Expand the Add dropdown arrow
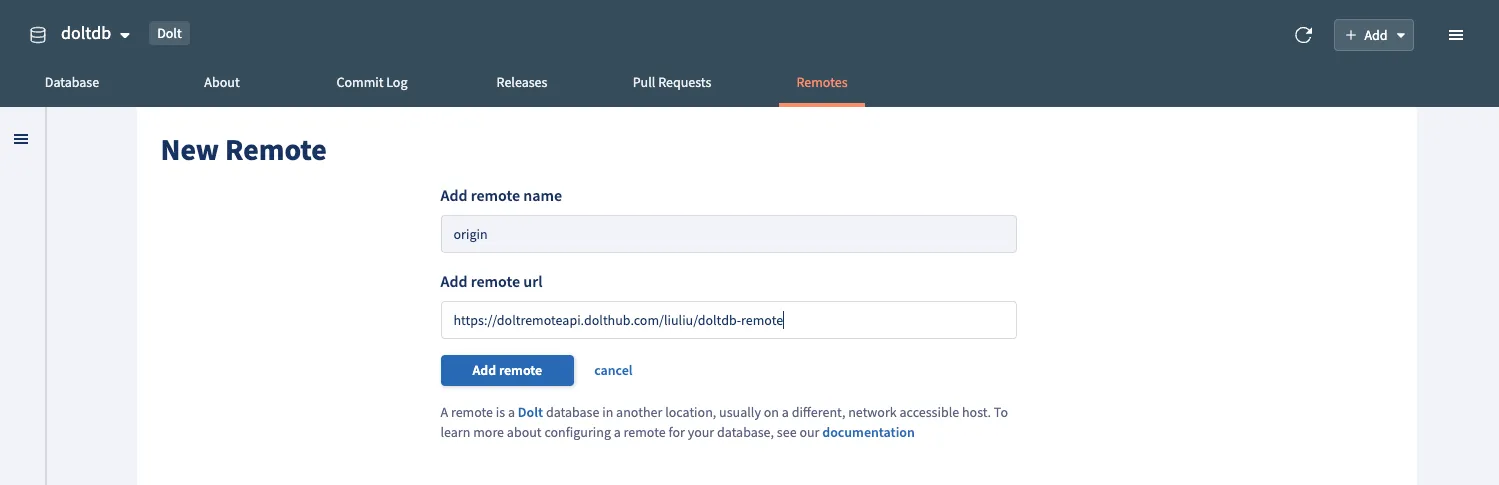 1400,36
